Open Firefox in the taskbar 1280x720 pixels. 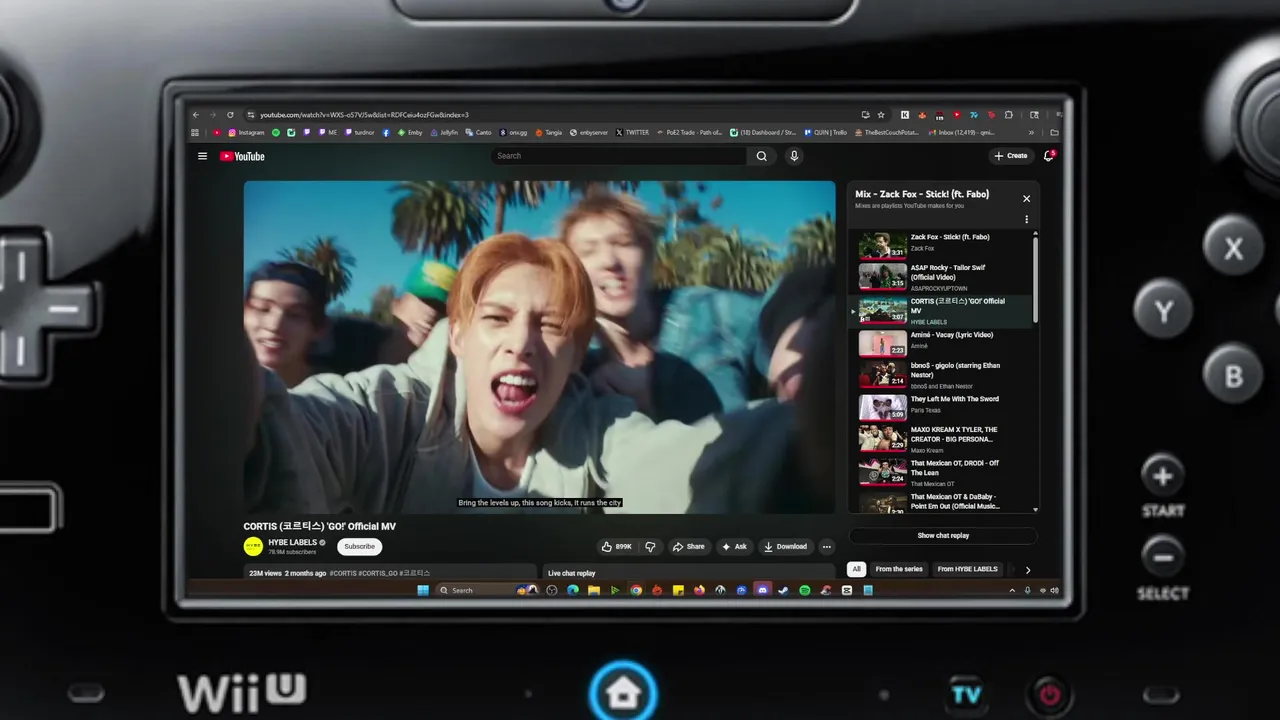(x=699, y=590)
